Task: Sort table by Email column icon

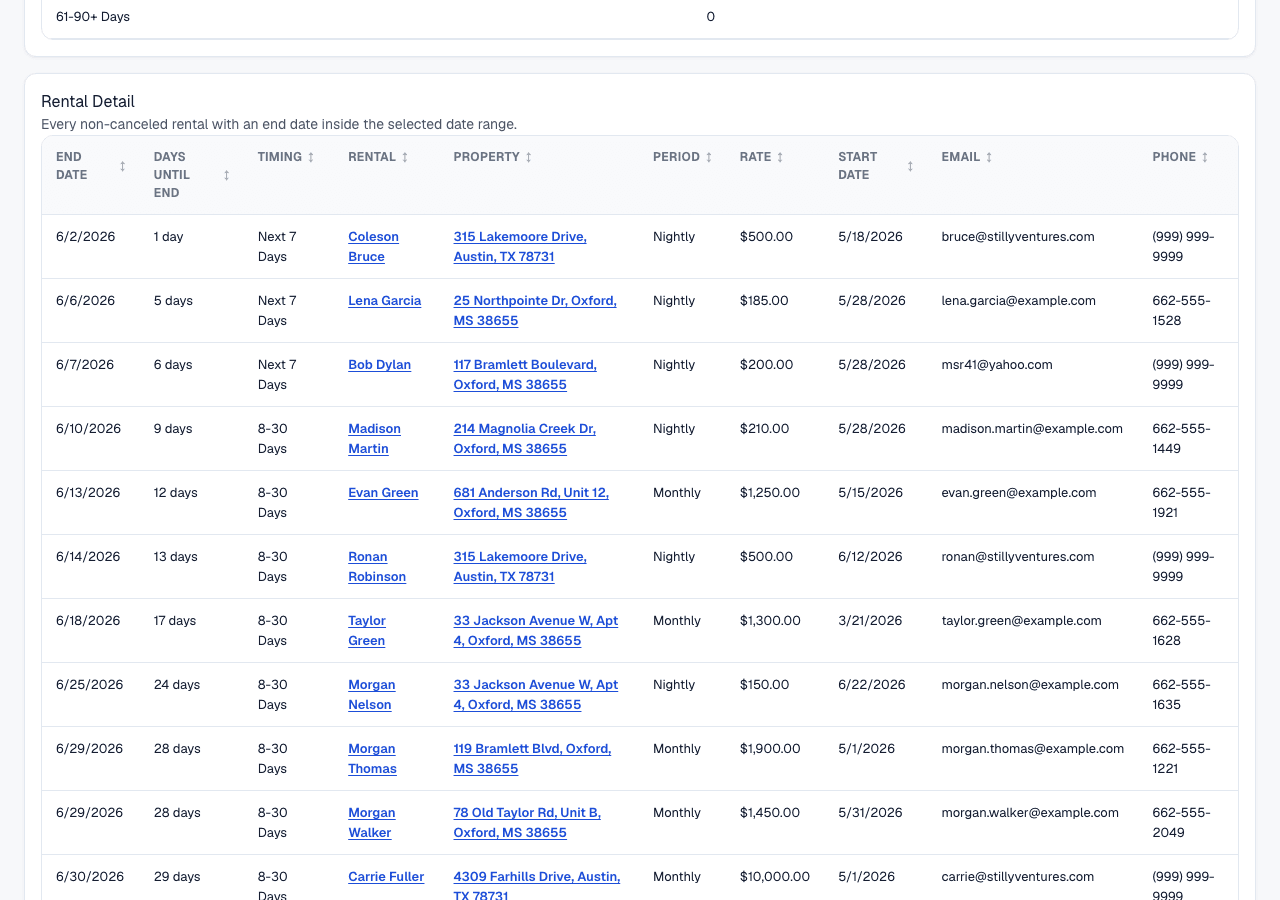Action: 989,157
